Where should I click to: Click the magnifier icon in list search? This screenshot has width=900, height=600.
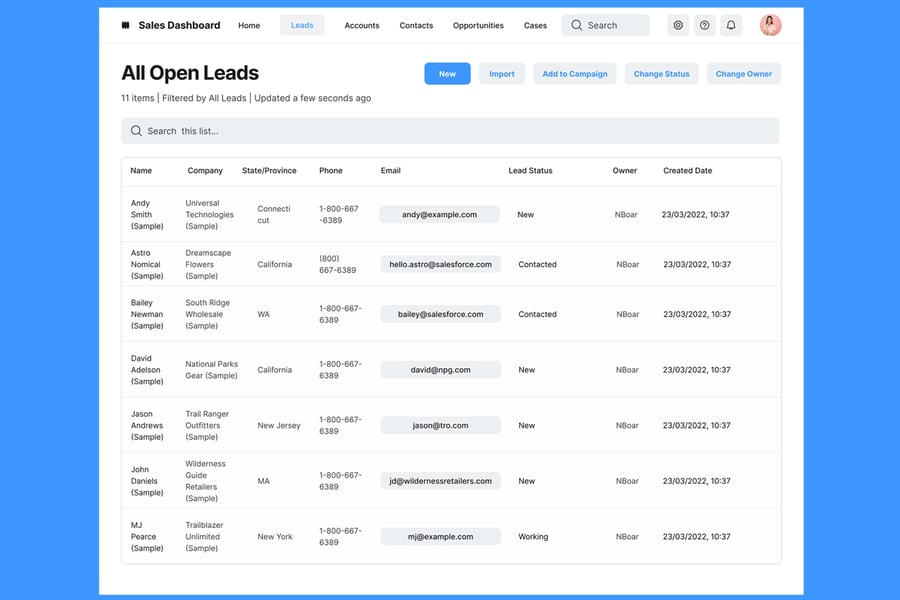click(136, 131)
